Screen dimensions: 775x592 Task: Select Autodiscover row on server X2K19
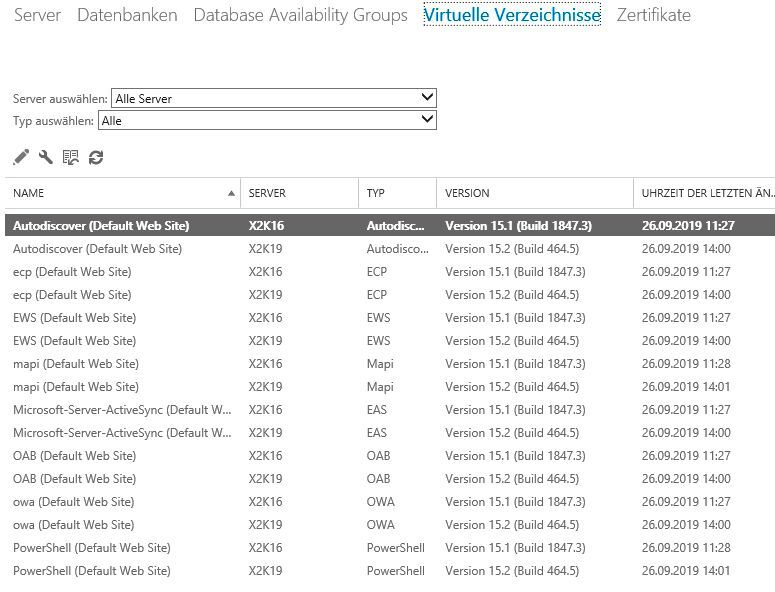pyautogui.click(x=390, y=249)
